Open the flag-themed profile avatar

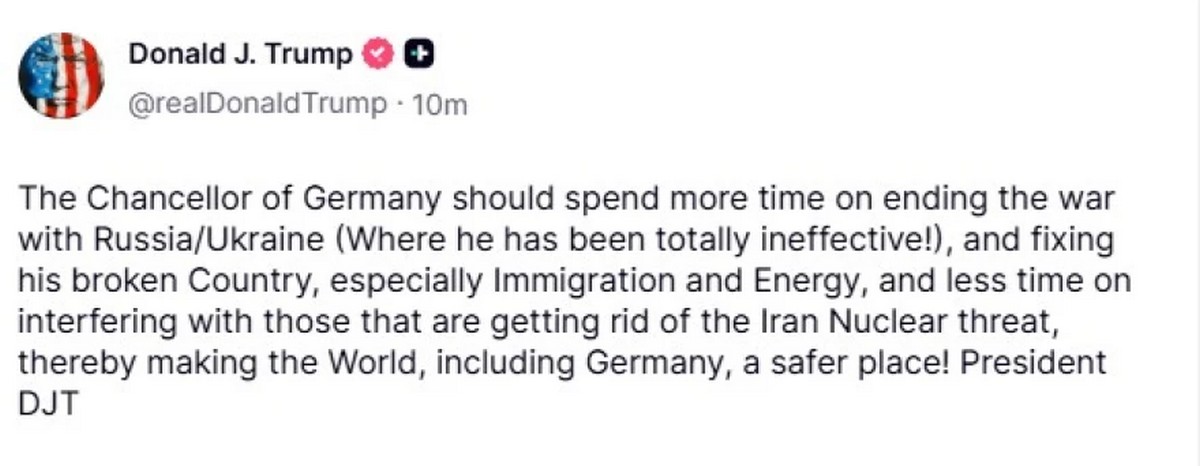(61, 75)
